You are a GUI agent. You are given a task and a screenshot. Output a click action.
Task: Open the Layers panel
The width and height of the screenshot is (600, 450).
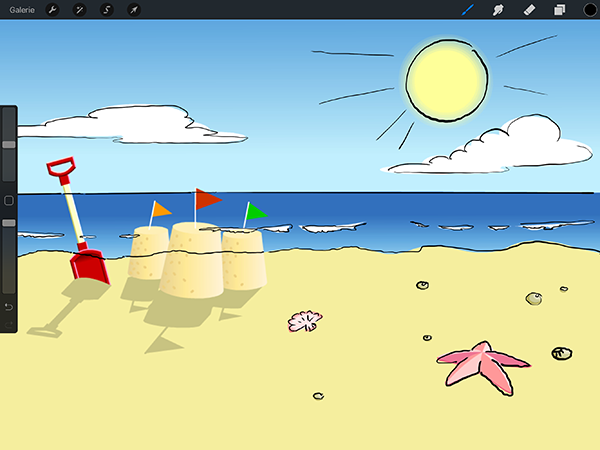(x=559, y=10)
